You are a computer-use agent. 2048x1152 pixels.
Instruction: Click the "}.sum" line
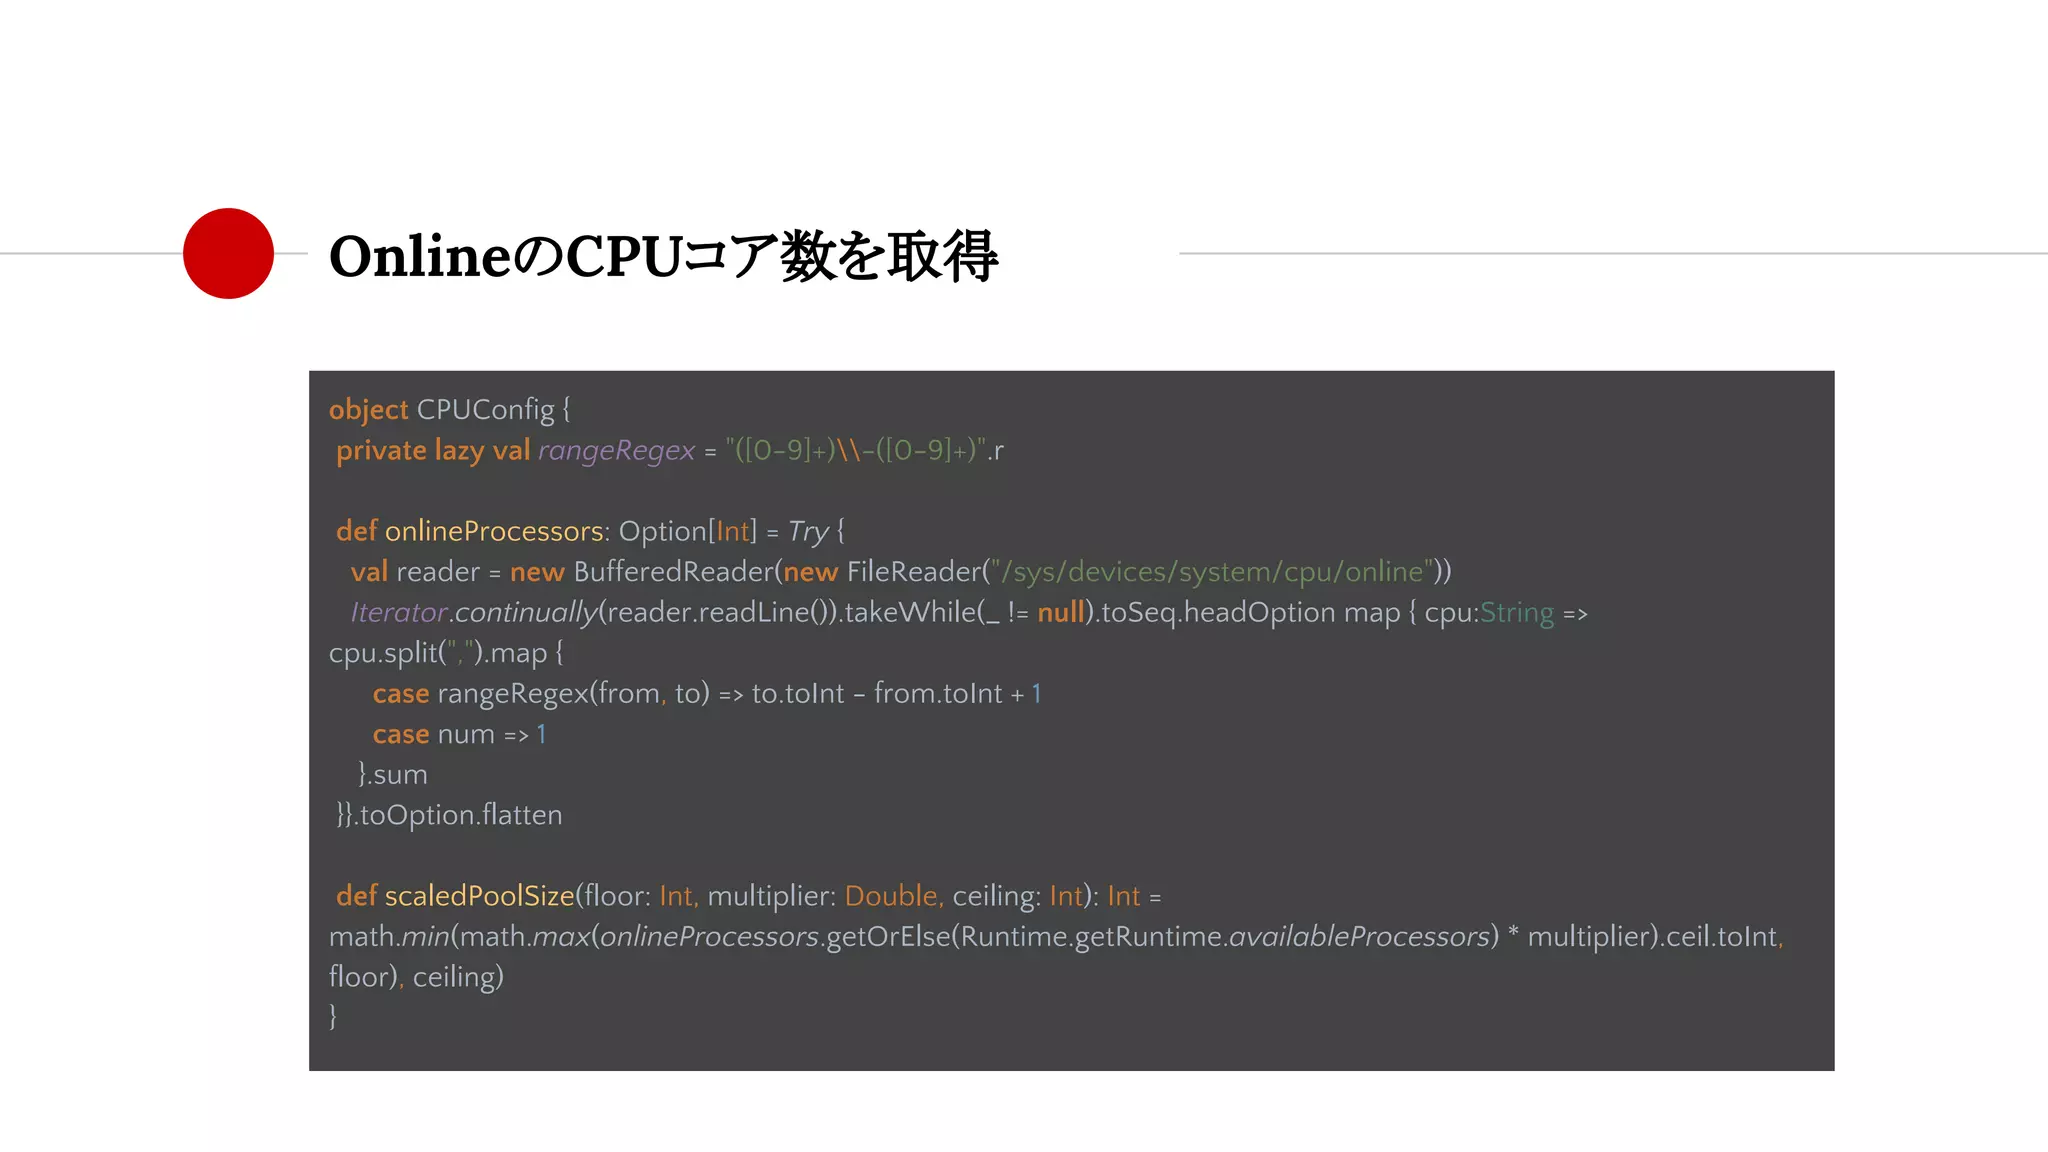(x=393, y=775)
